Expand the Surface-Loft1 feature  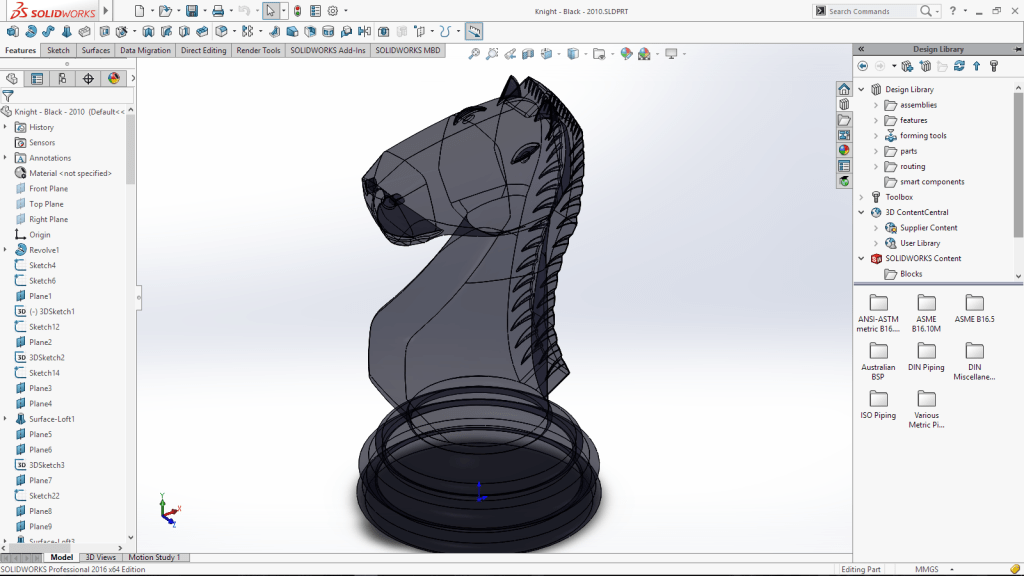(x=5, y=419)
